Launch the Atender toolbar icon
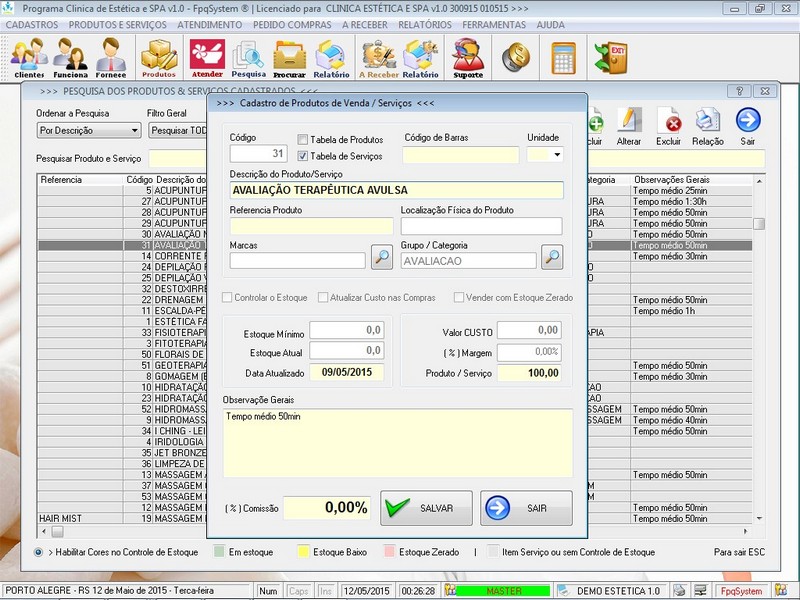The width and height of the screenshot is (800, 600). click(207, 58)
